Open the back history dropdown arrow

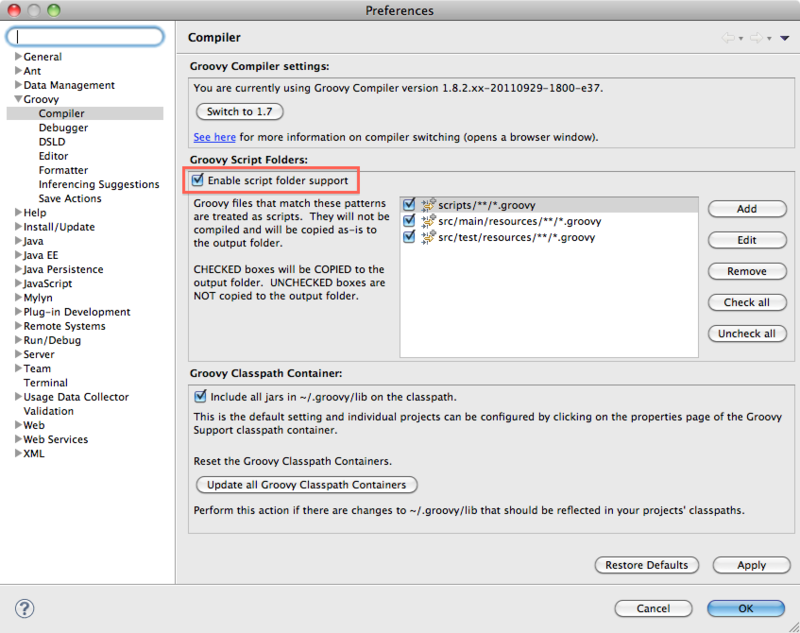(x=741, y=39)
